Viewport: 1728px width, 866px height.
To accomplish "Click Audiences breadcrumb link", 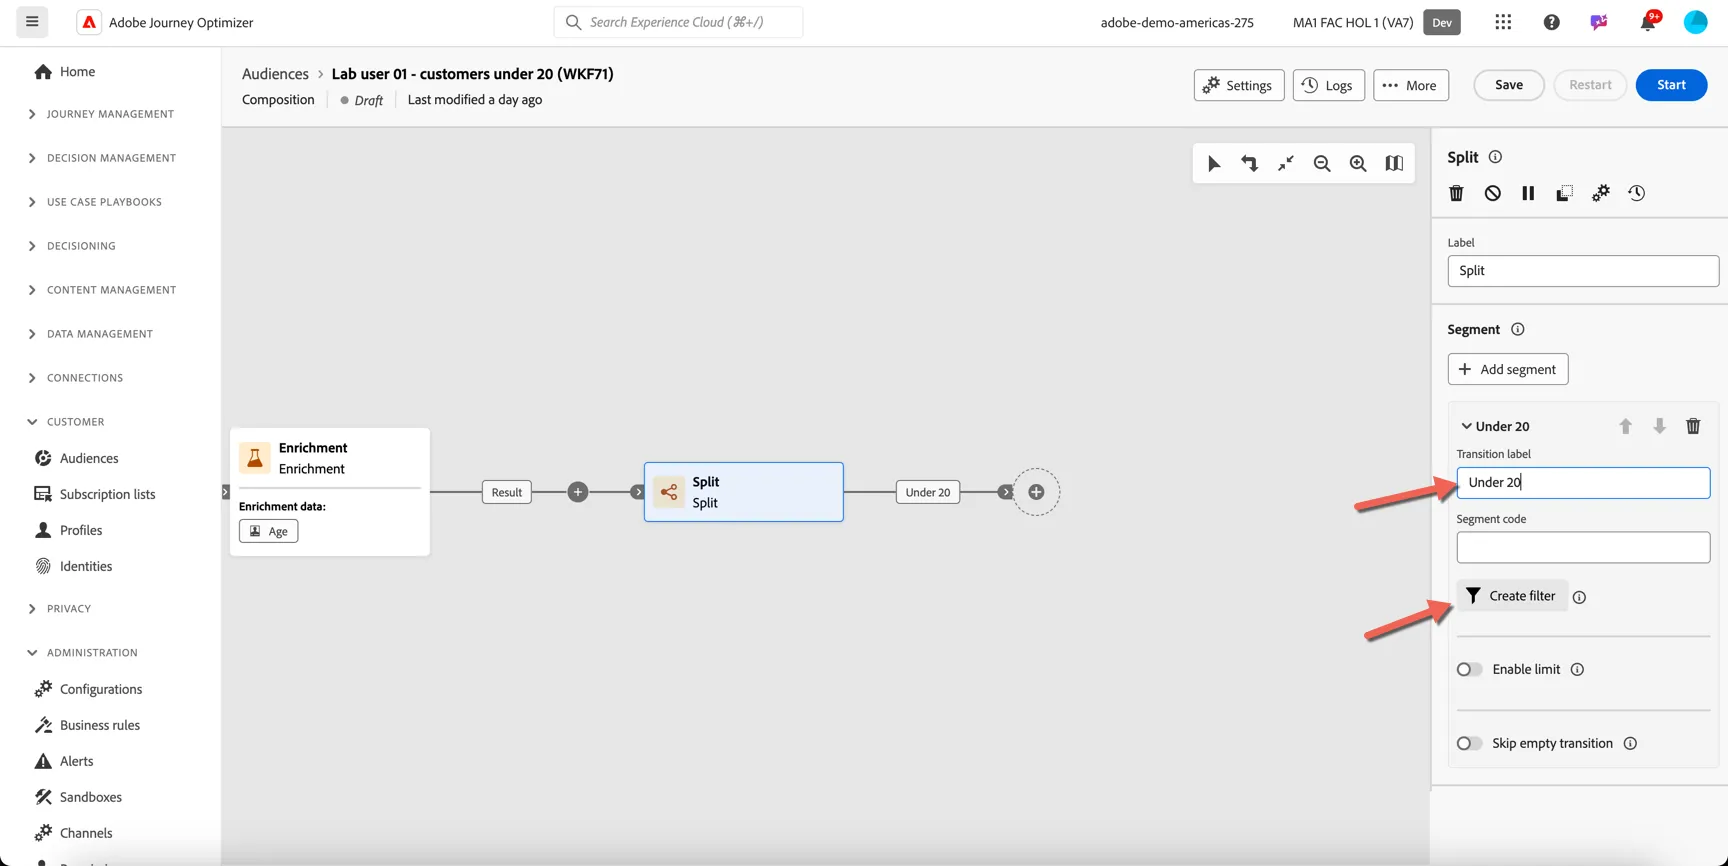I will [x=275, y=74].
